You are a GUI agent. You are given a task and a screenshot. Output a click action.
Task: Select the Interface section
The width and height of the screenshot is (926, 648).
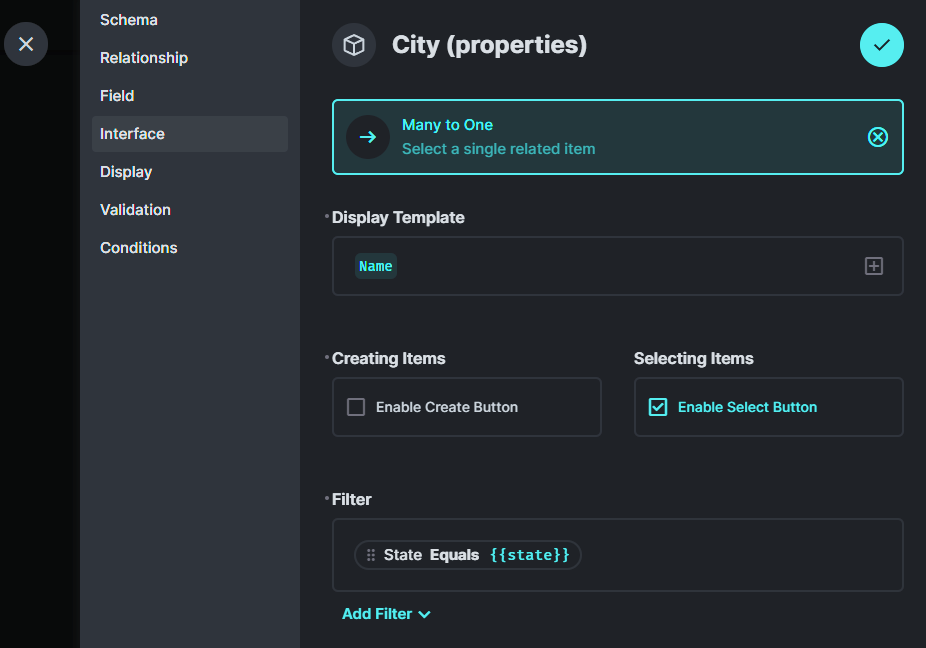point(190,134)
